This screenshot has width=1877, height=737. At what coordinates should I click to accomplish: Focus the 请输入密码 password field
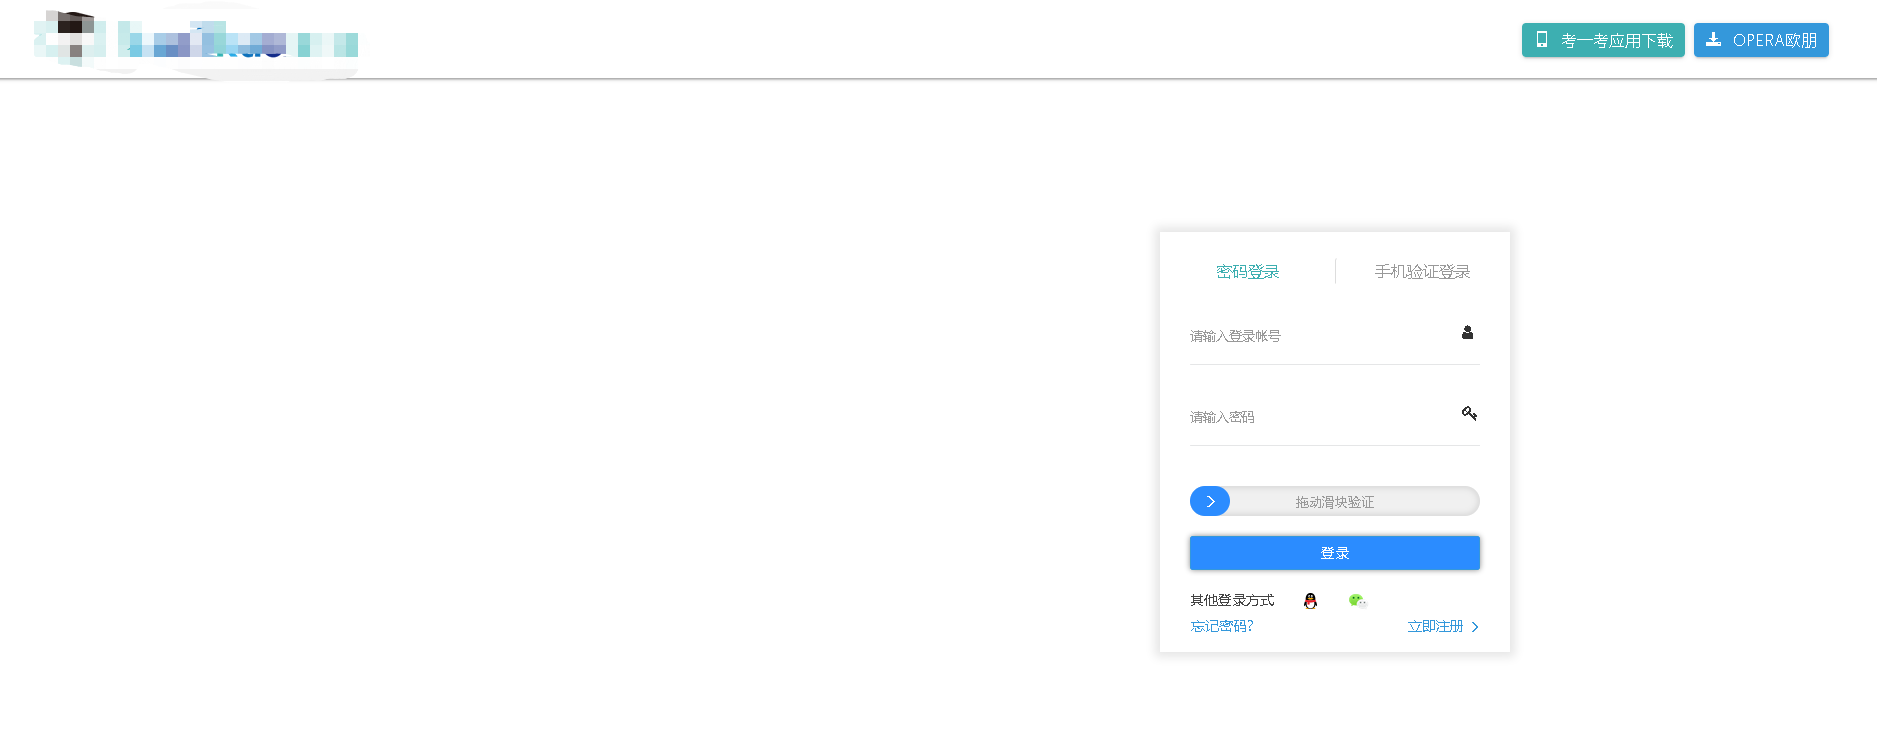(x=1334, y=417)
